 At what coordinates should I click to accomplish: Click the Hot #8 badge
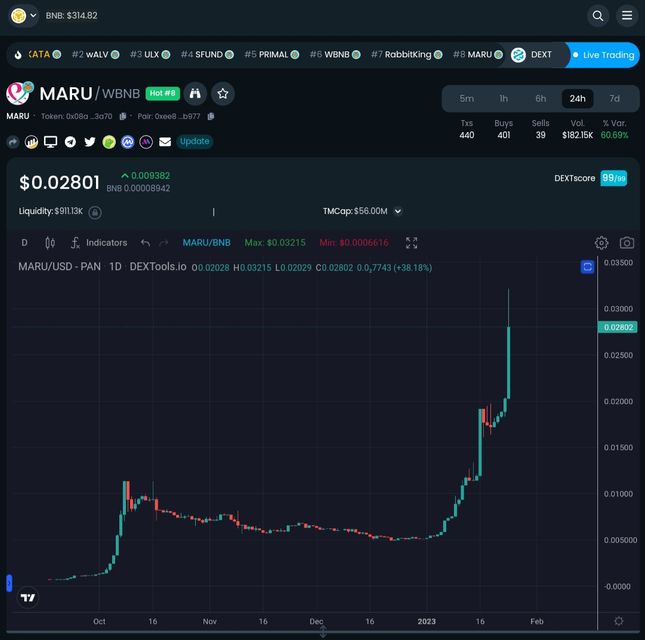coord(162,93)
